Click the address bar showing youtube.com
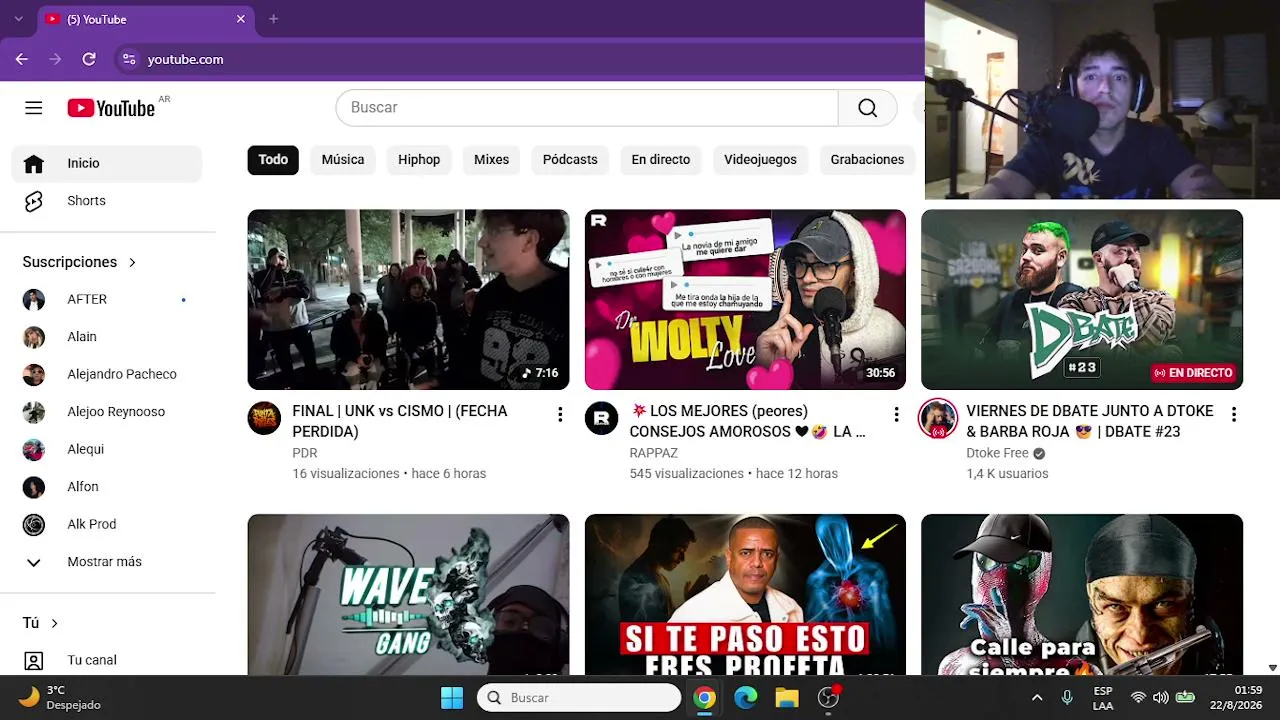1280x720 pixels. 520,59
